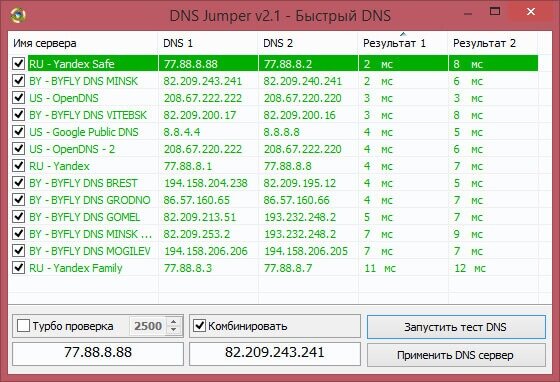Click the DNS Jumper app icon in title bar
This screenshot has height=382, width=560.
point(17,15)
